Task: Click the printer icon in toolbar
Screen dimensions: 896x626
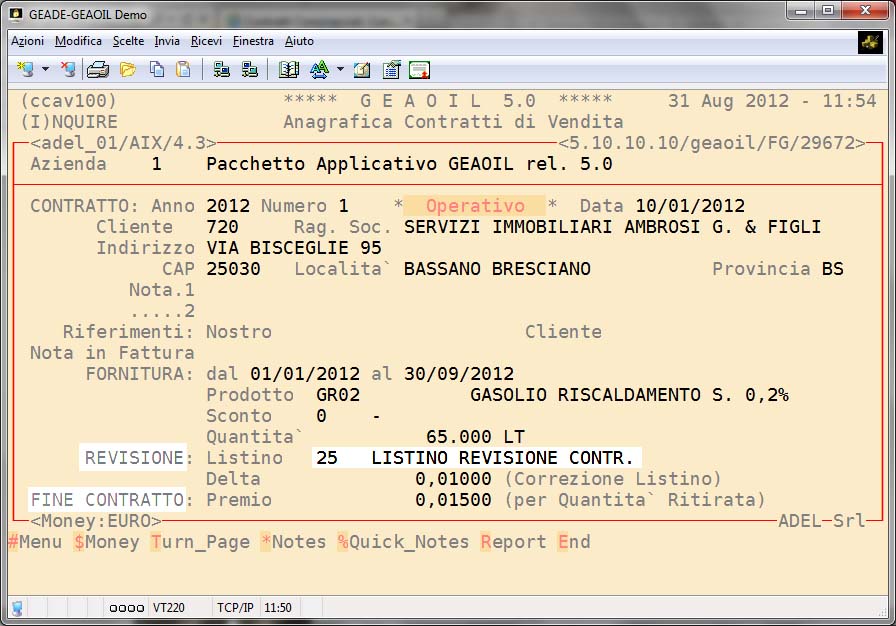Action: (98, 70)
